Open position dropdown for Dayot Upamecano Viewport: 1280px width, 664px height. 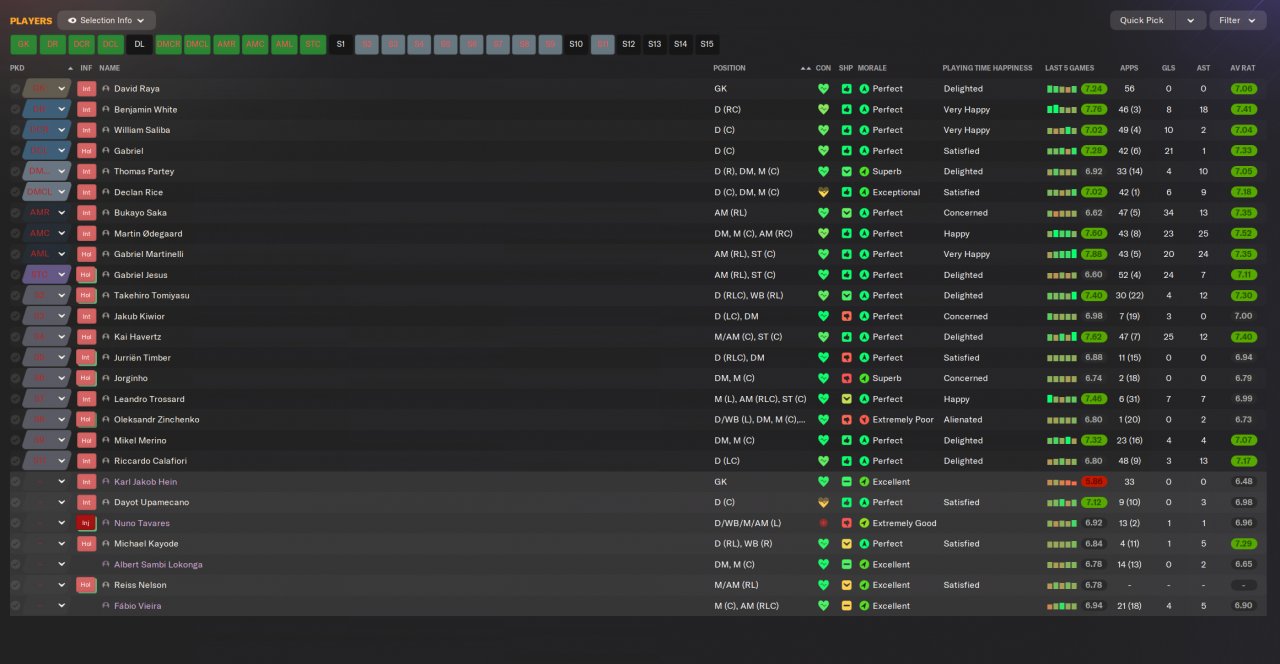tap(61, 502)
